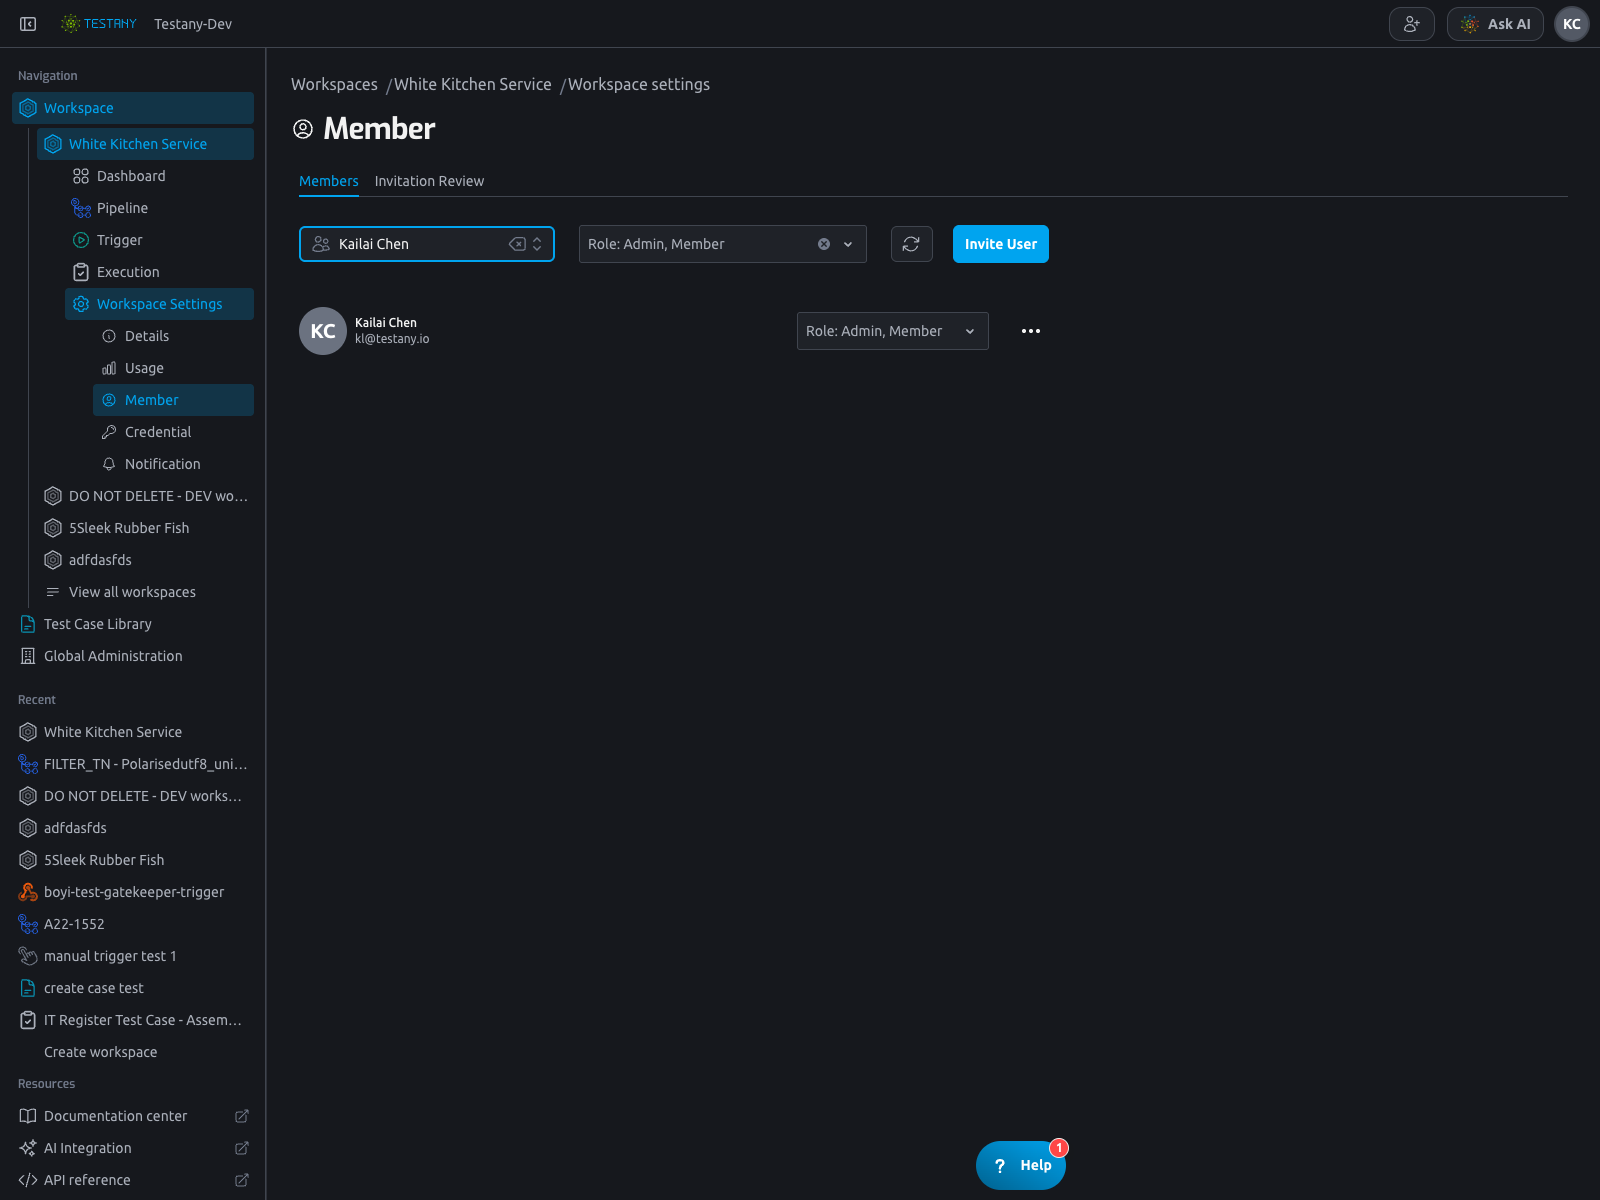Collapse Workspace Settings section
This screenshot has height=1200, width=1600.
tap(159, 304)
